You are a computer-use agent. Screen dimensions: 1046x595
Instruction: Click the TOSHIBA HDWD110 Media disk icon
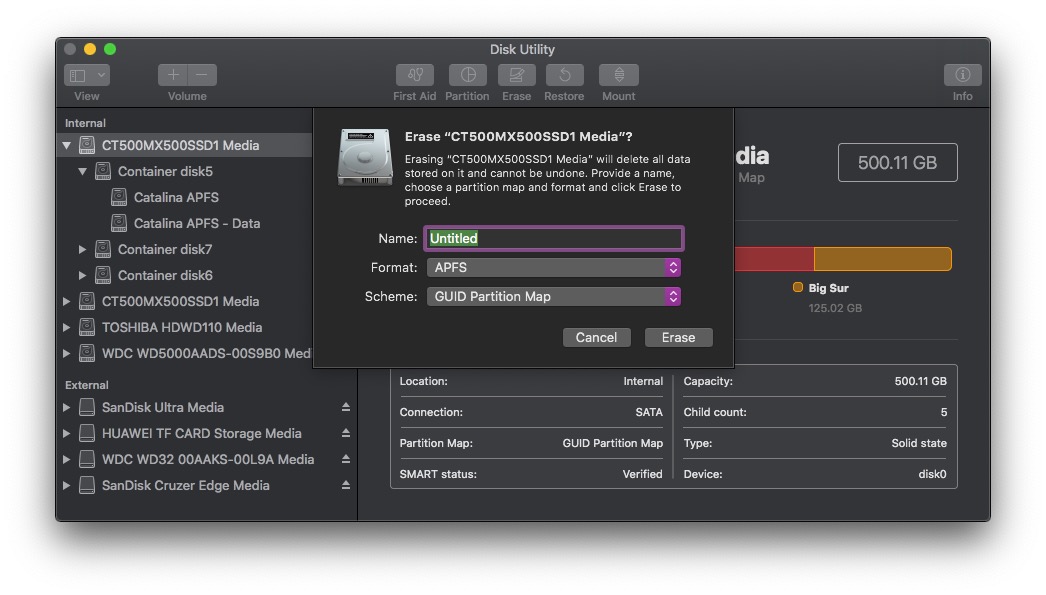[x=87, y=327]
